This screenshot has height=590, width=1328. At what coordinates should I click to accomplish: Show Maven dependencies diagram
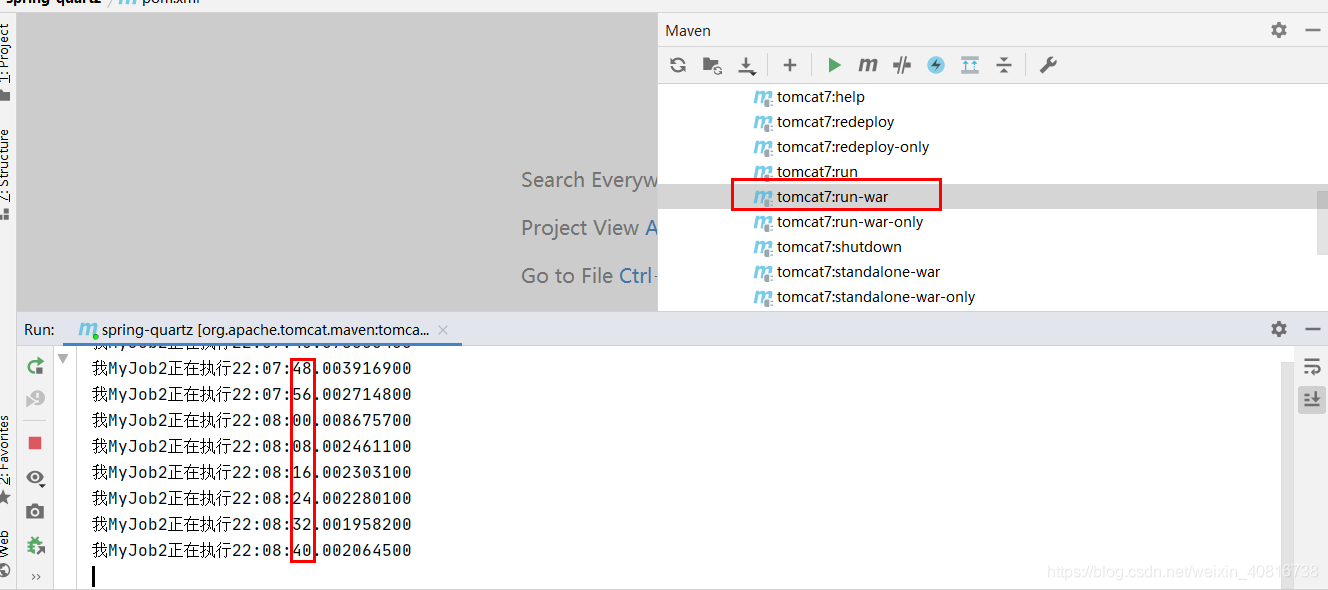[x=970, y=65]
